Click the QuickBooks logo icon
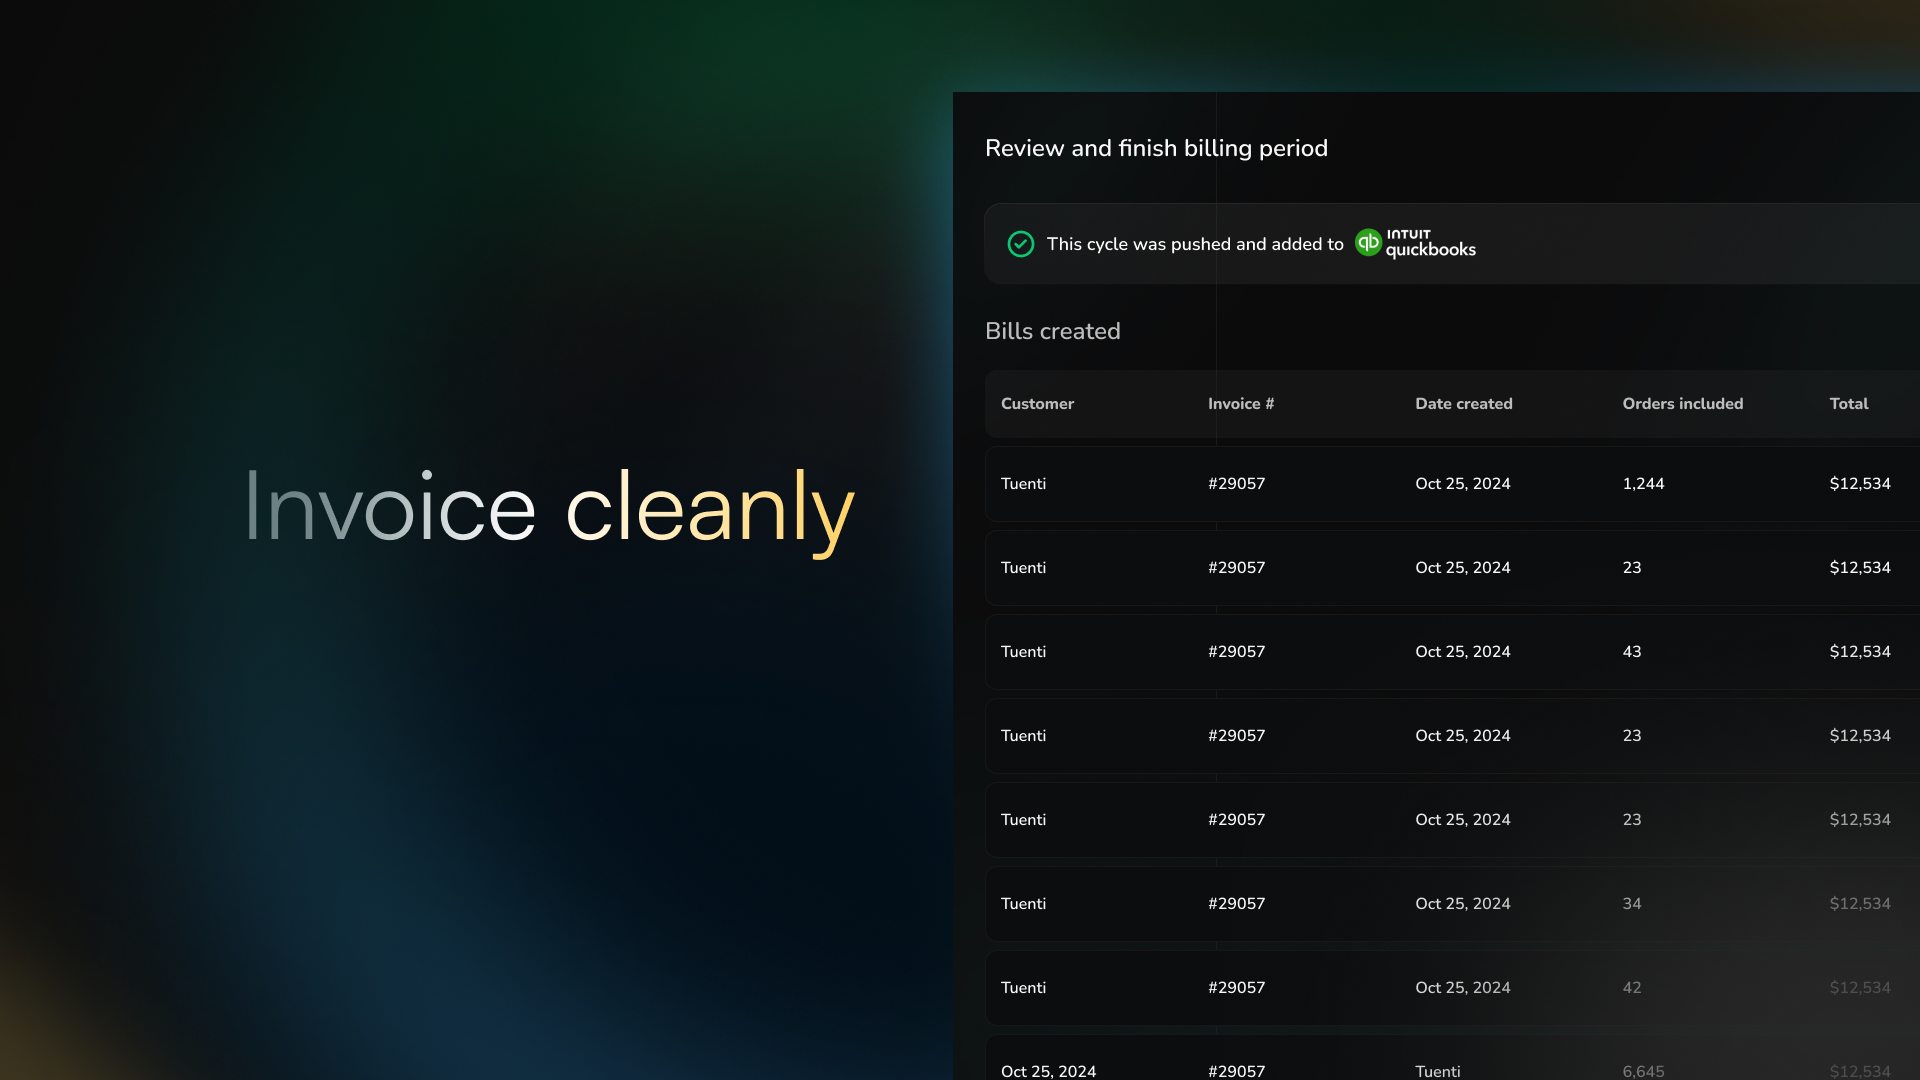Viewport: 1920px width, 1080px height. pos(1368,243)
